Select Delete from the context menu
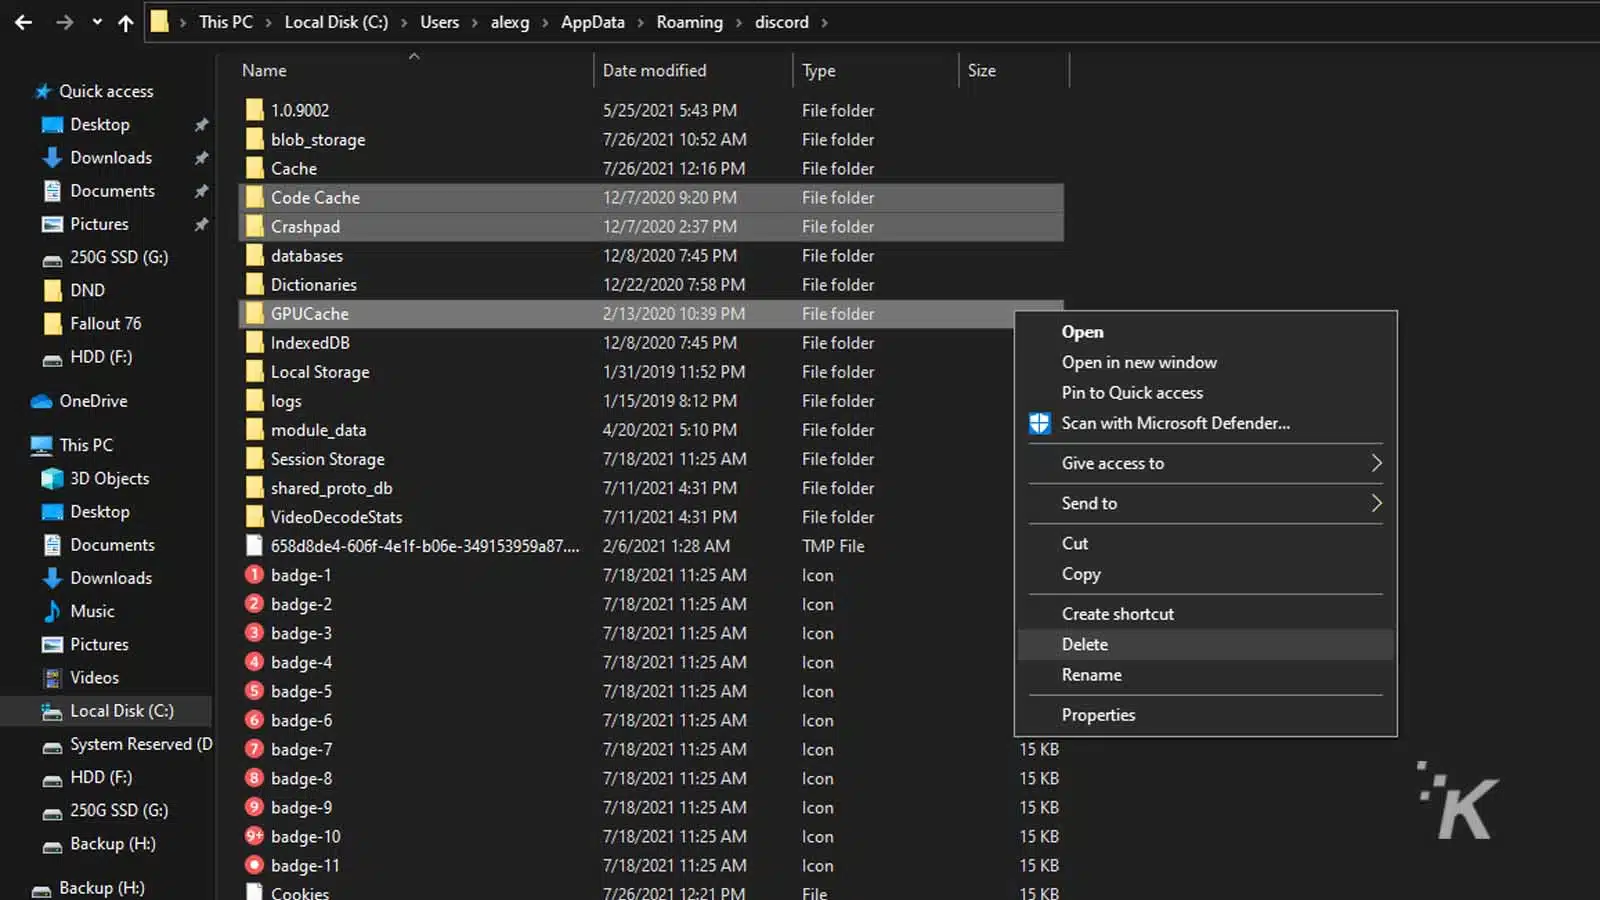Viewport: 1600px width, 900px height. point(1084,644)
